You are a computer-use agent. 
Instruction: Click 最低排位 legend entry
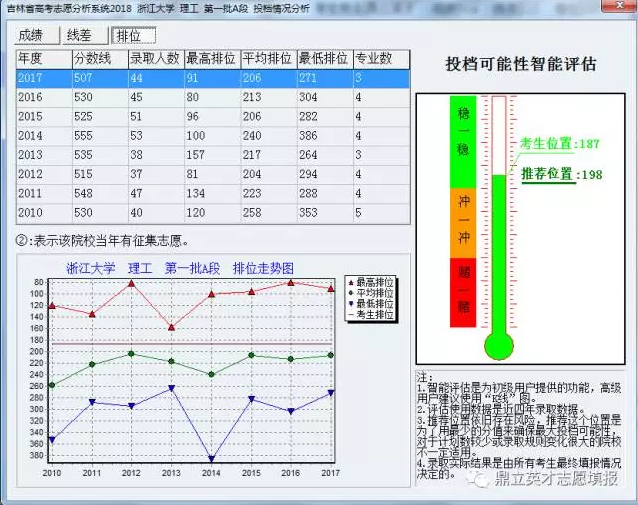[371, 304]
